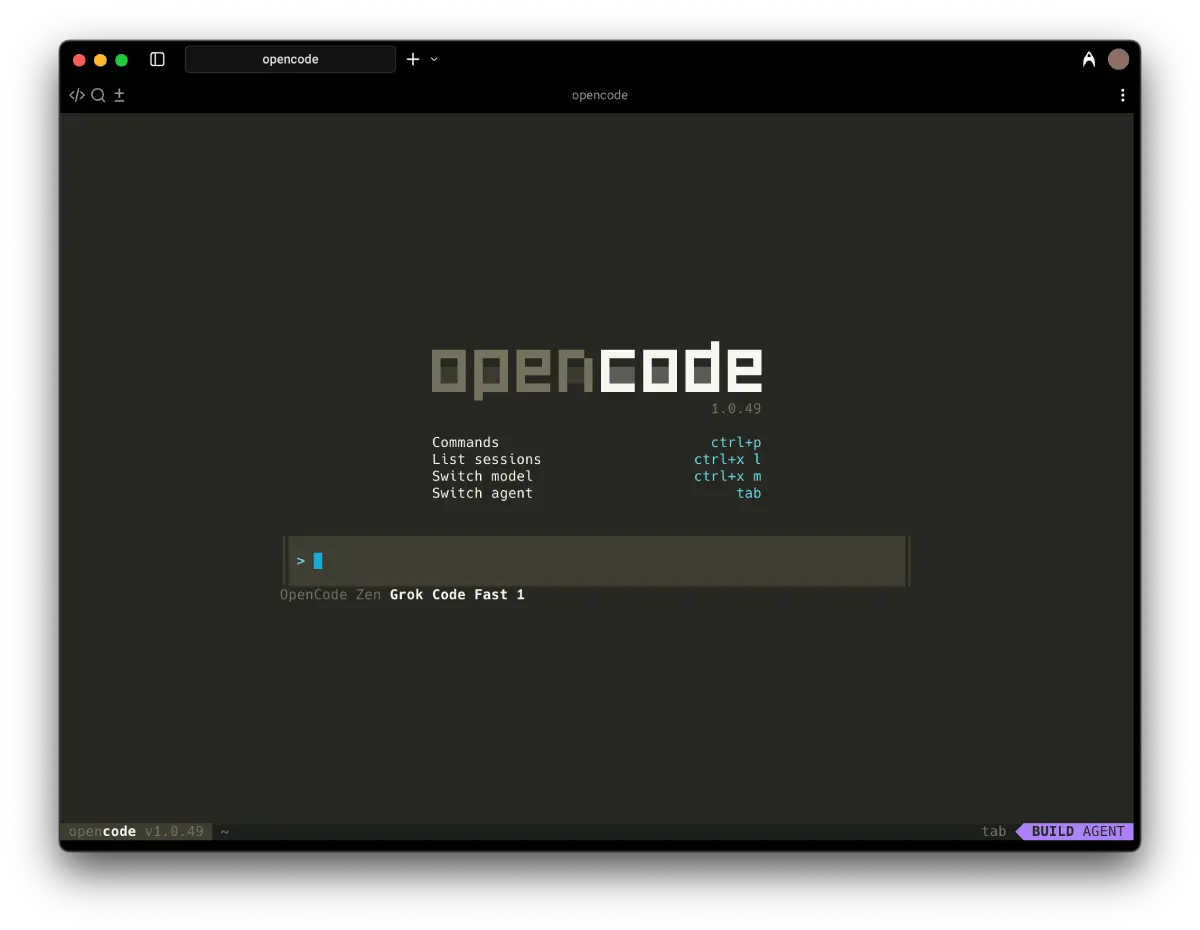Expand the chevron beside the new tab button
The image size is (1200, 930).
point(433,60)
